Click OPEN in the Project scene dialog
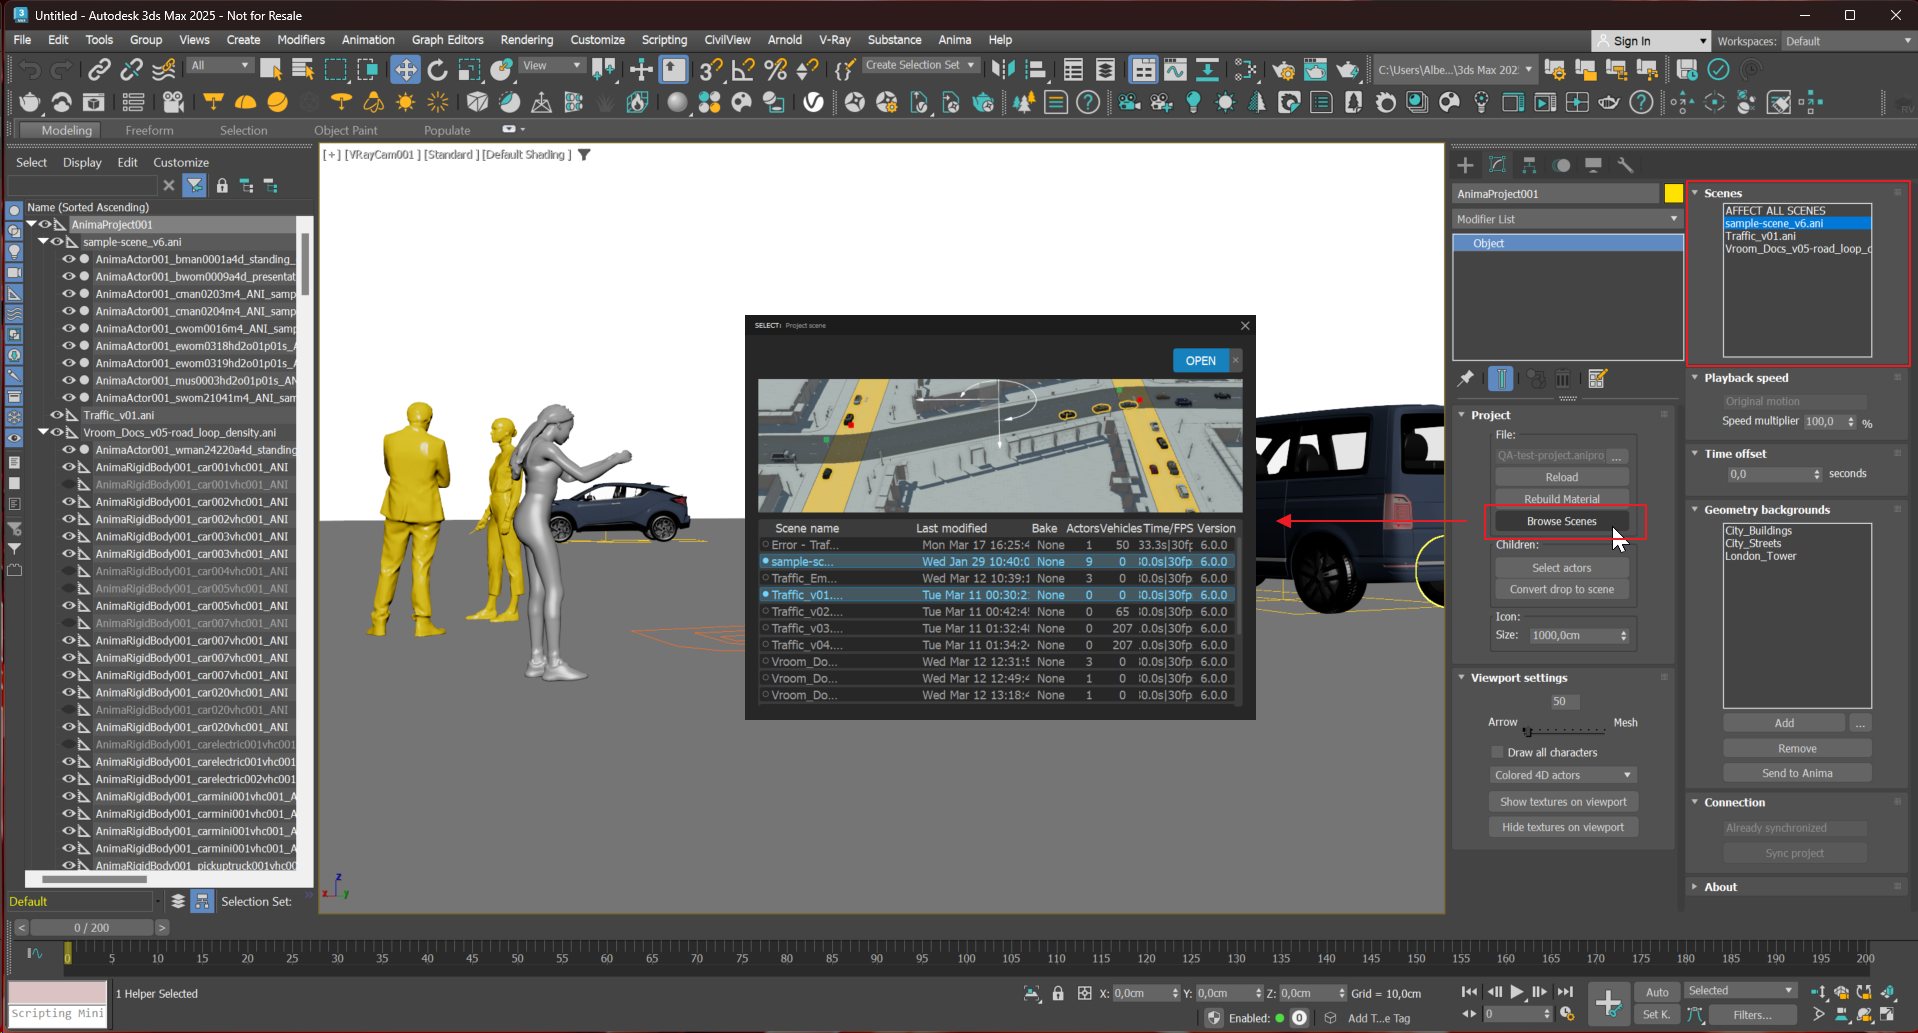Viewport: 1918px width, 1033px height. click(x=1200, y=361)
